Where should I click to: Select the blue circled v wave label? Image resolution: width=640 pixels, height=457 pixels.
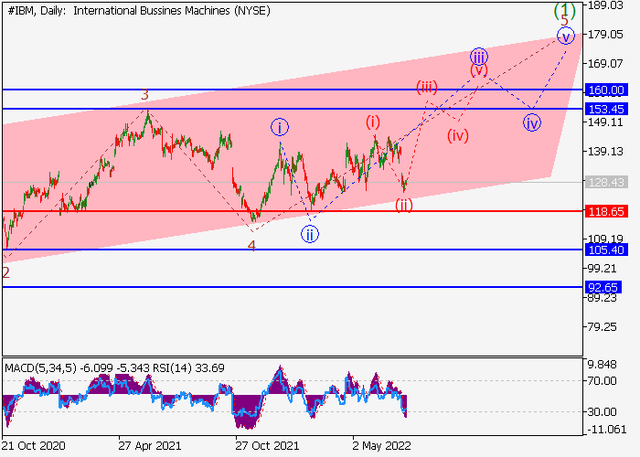566,36
